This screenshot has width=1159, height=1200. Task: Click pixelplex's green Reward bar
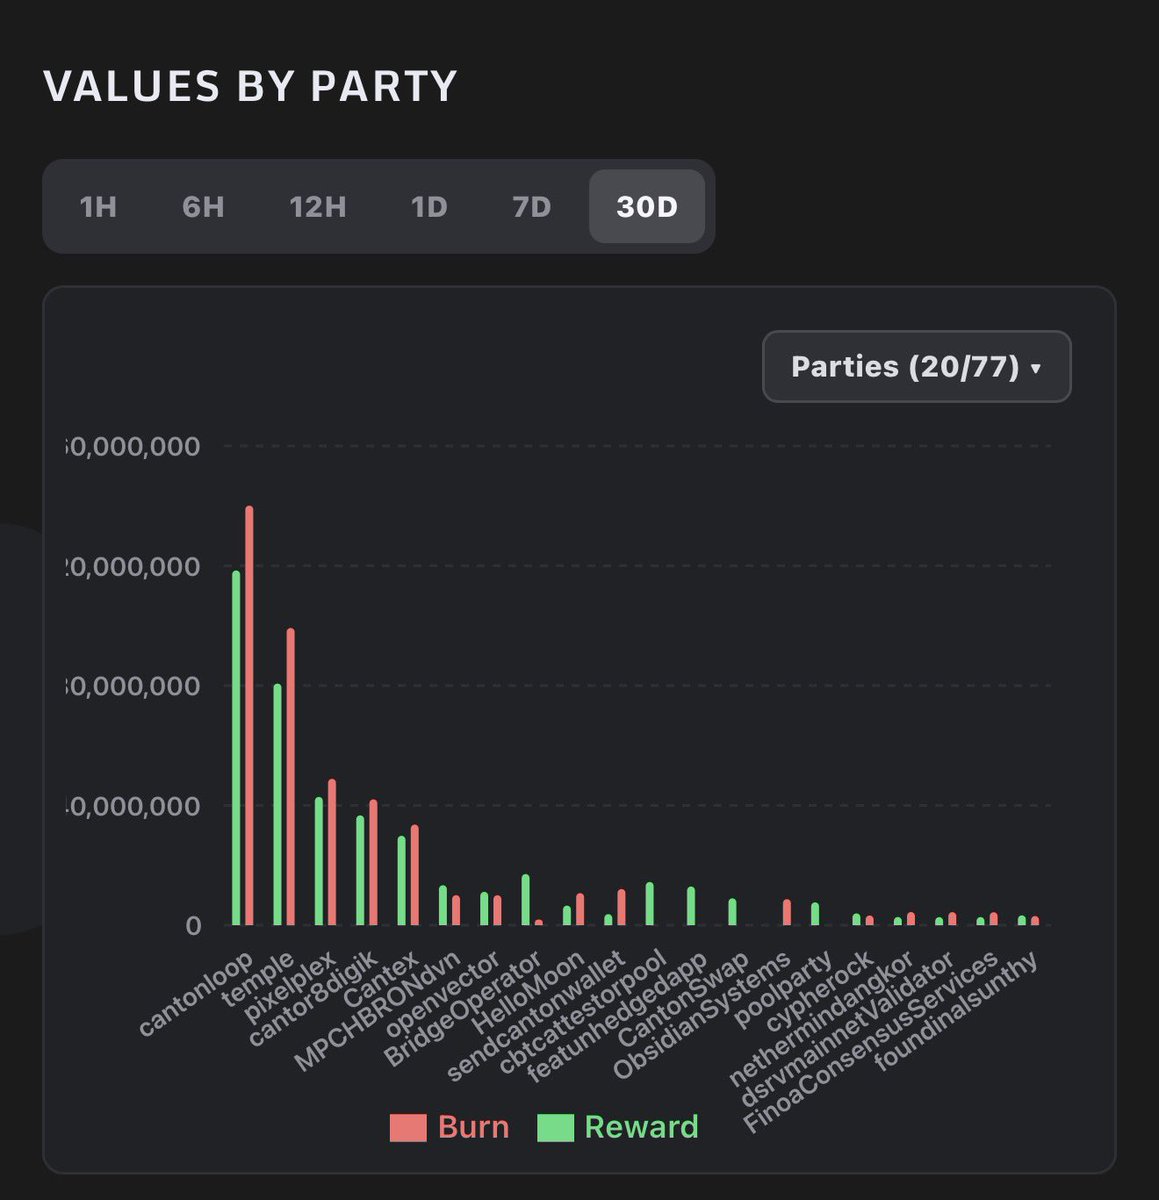click(x=319, y=861)
